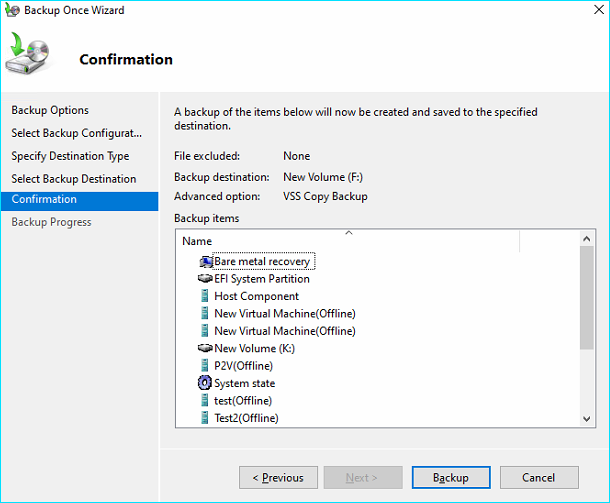Click the Host Component server icon
The height and width of the screenshot is (503, 610).
tap(205, 296)
